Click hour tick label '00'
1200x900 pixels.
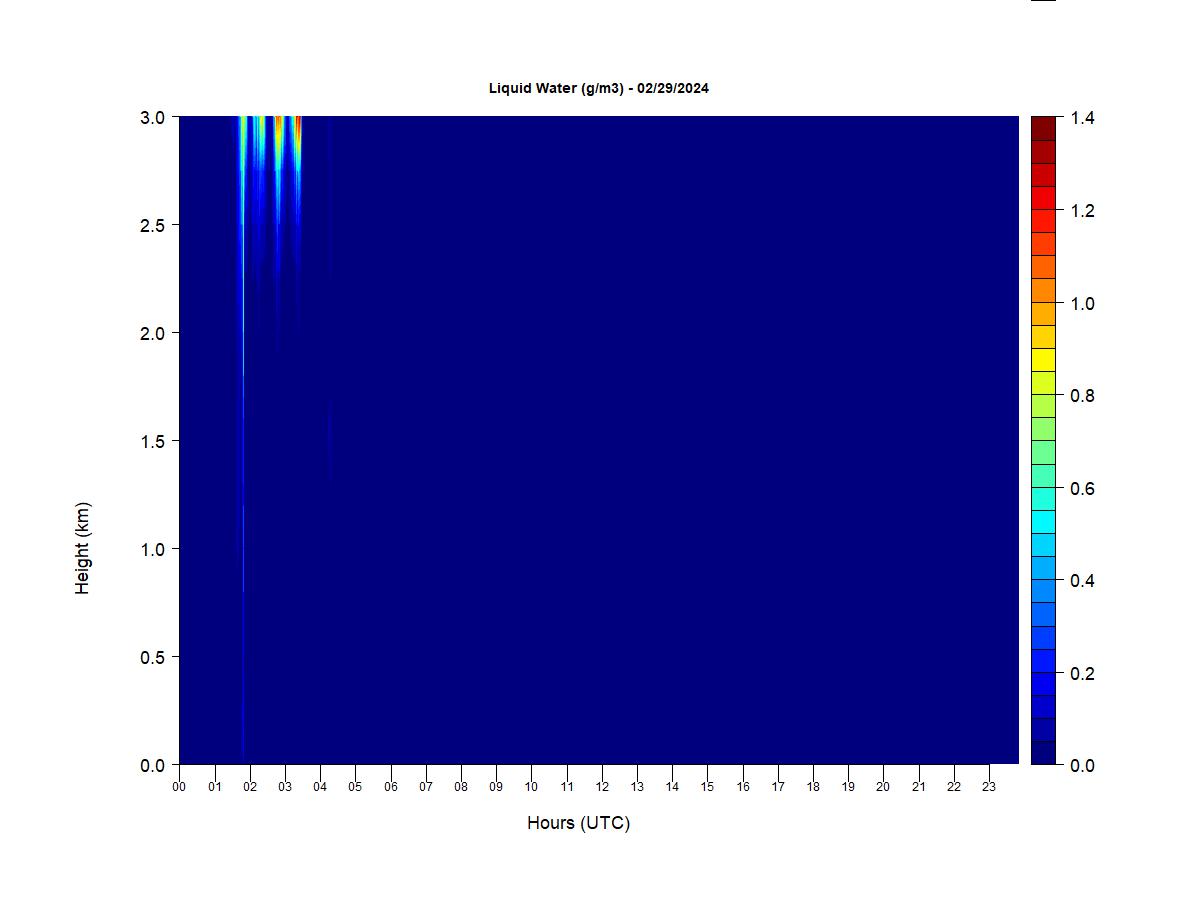[x=179, y=787]
